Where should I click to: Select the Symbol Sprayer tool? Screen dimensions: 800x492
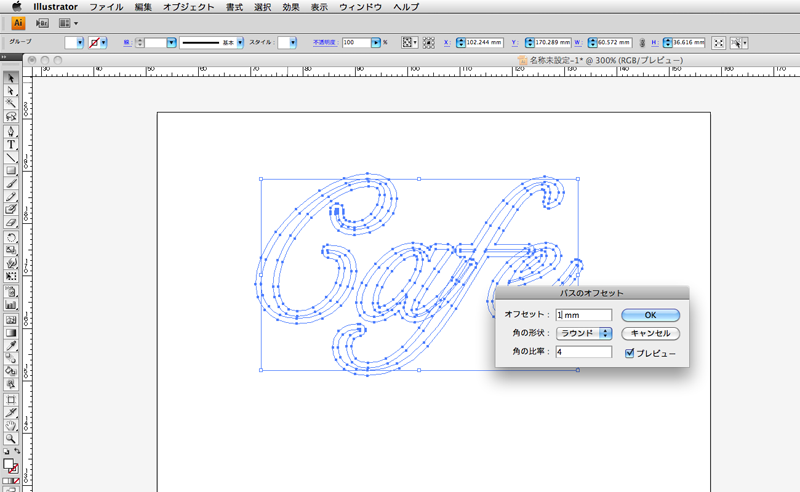11,292
